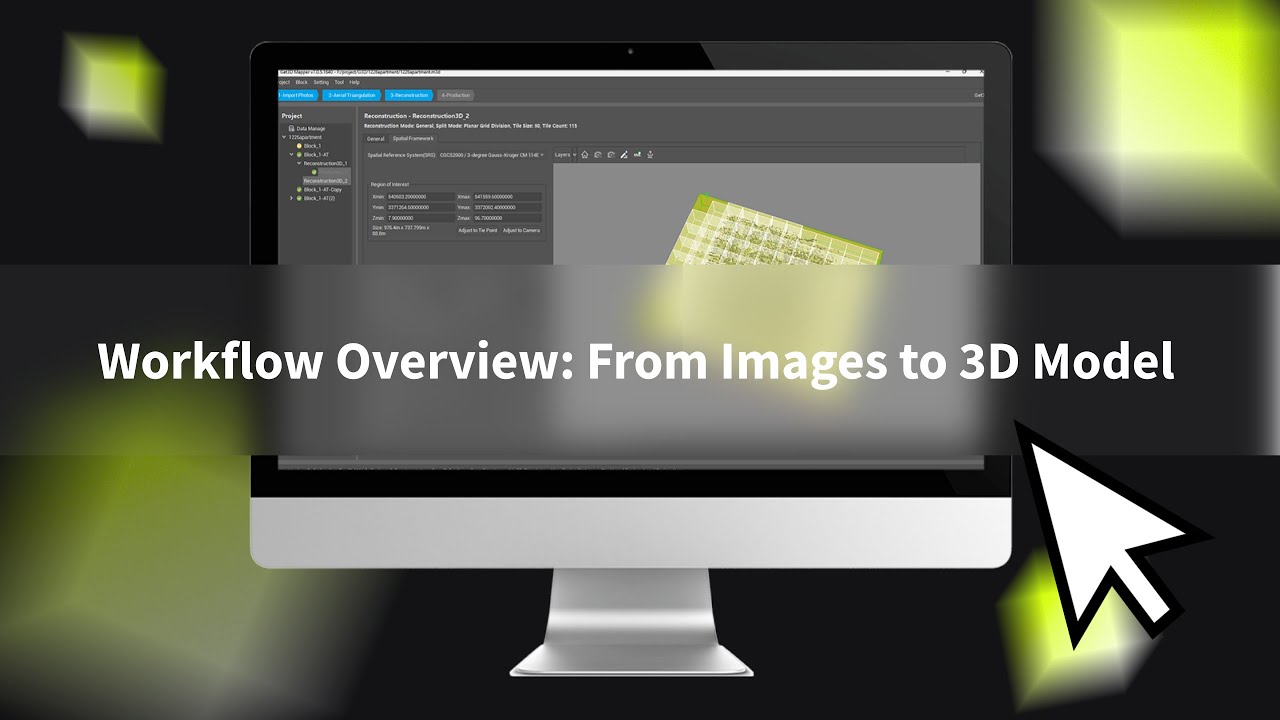The image size is (1280, 720).
Task: Open the Layers dropdown
Action: pyautogui.click(x=565, y=155)
